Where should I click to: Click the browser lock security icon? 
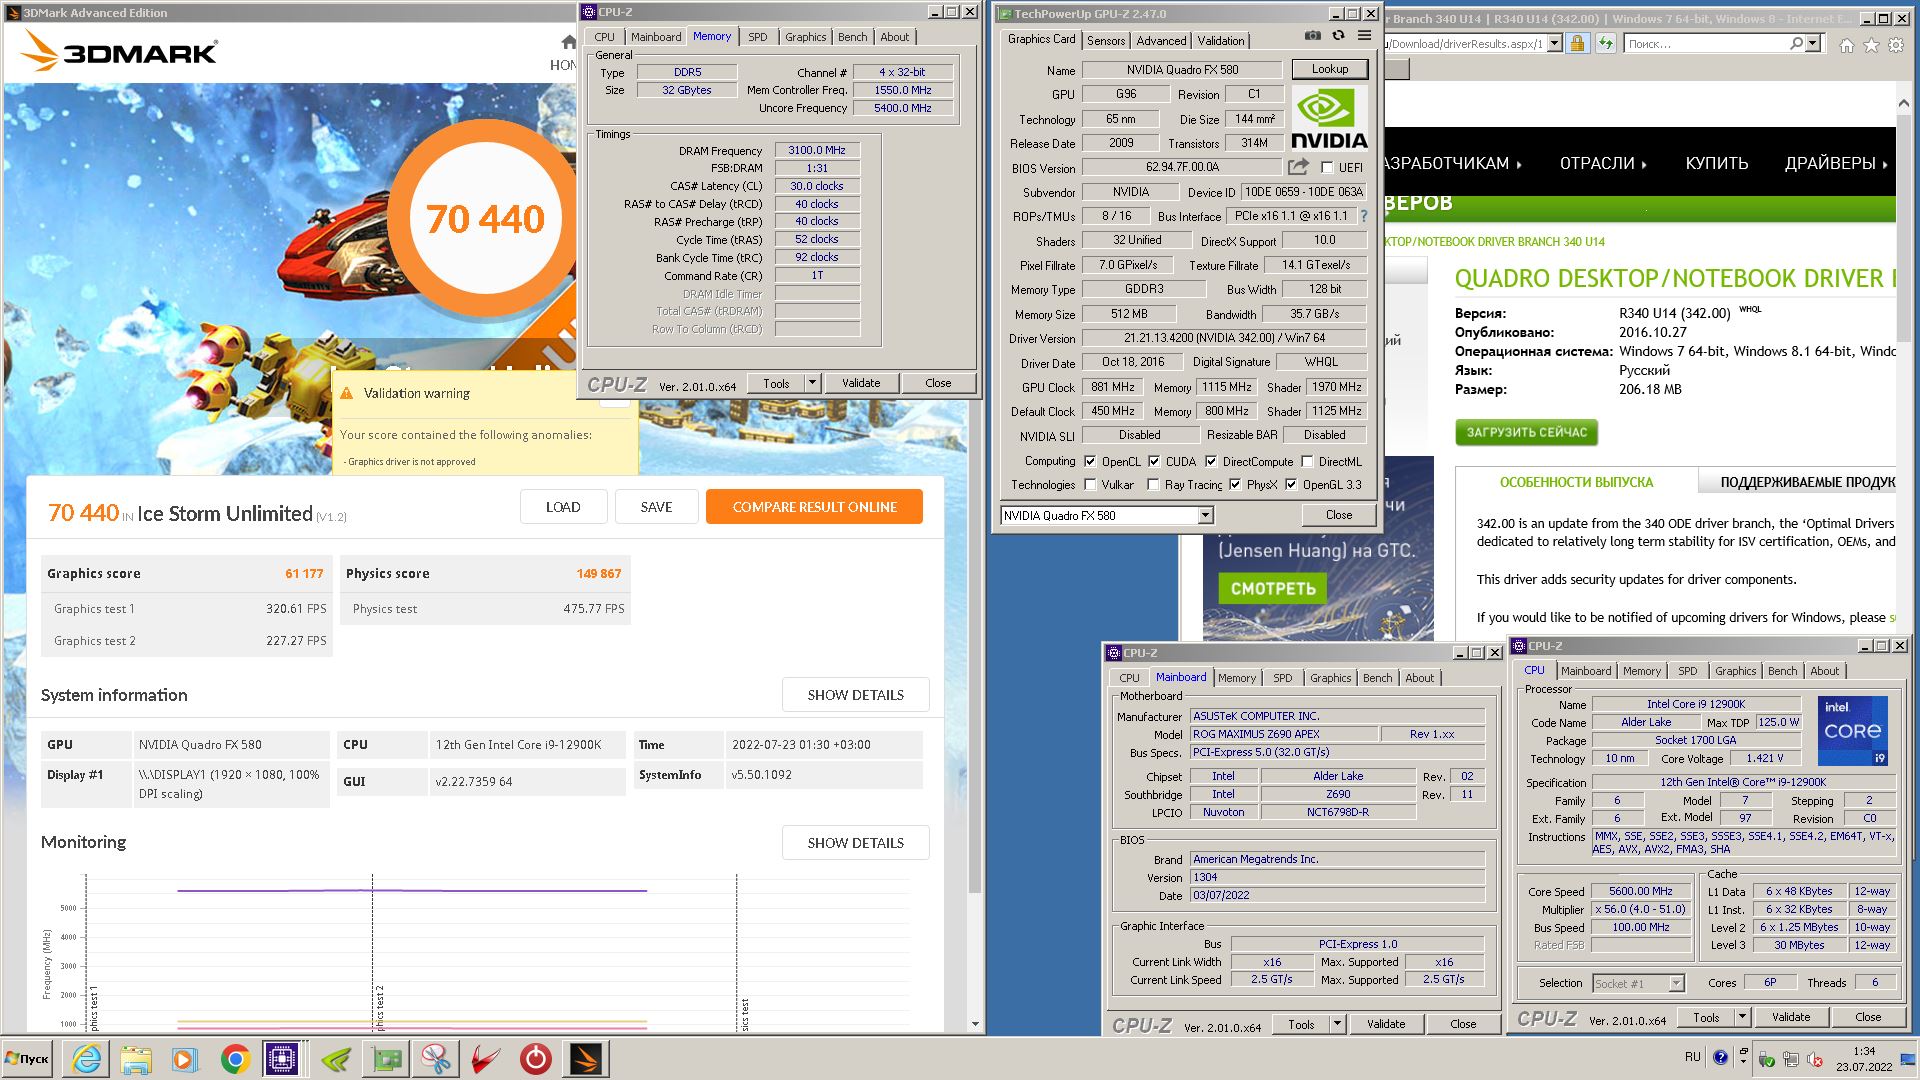[1577, 44]
